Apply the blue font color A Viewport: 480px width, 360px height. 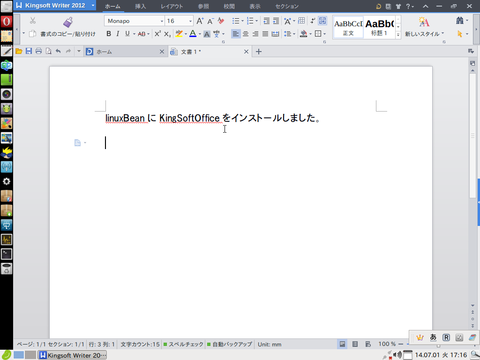pos(193,34)
